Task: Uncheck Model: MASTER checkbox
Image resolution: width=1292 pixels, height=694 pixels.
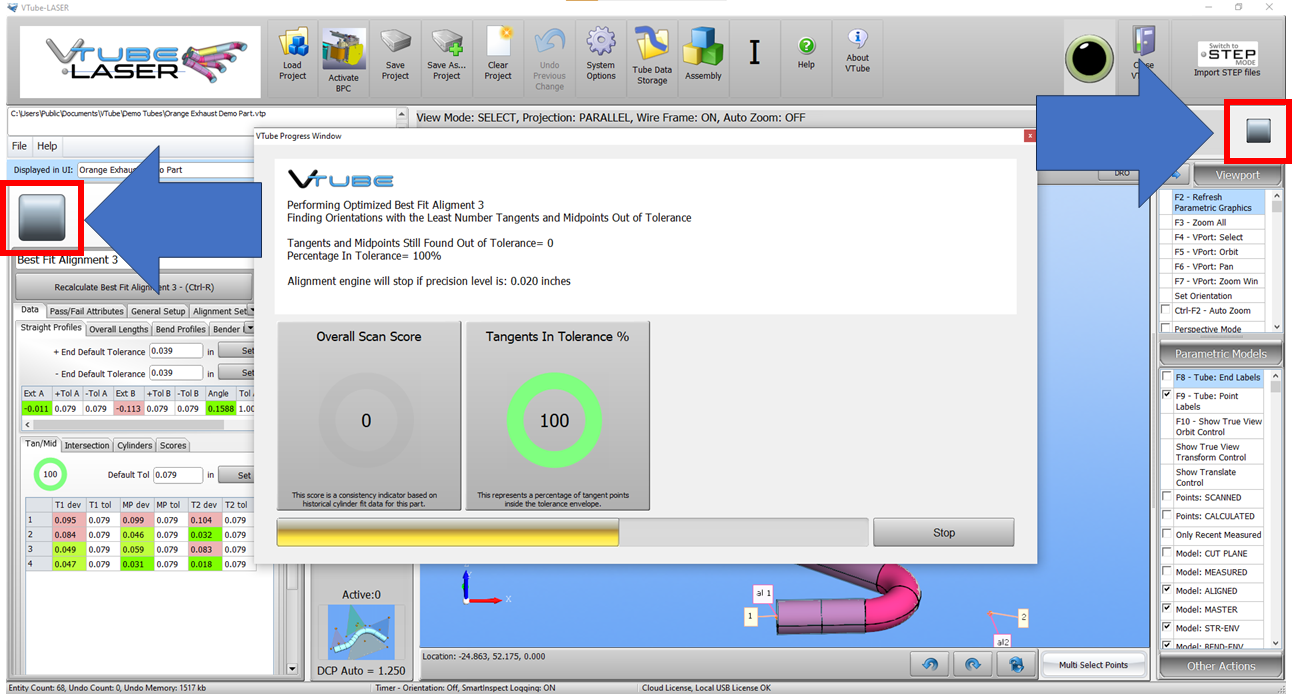Action: (1166, 609)
